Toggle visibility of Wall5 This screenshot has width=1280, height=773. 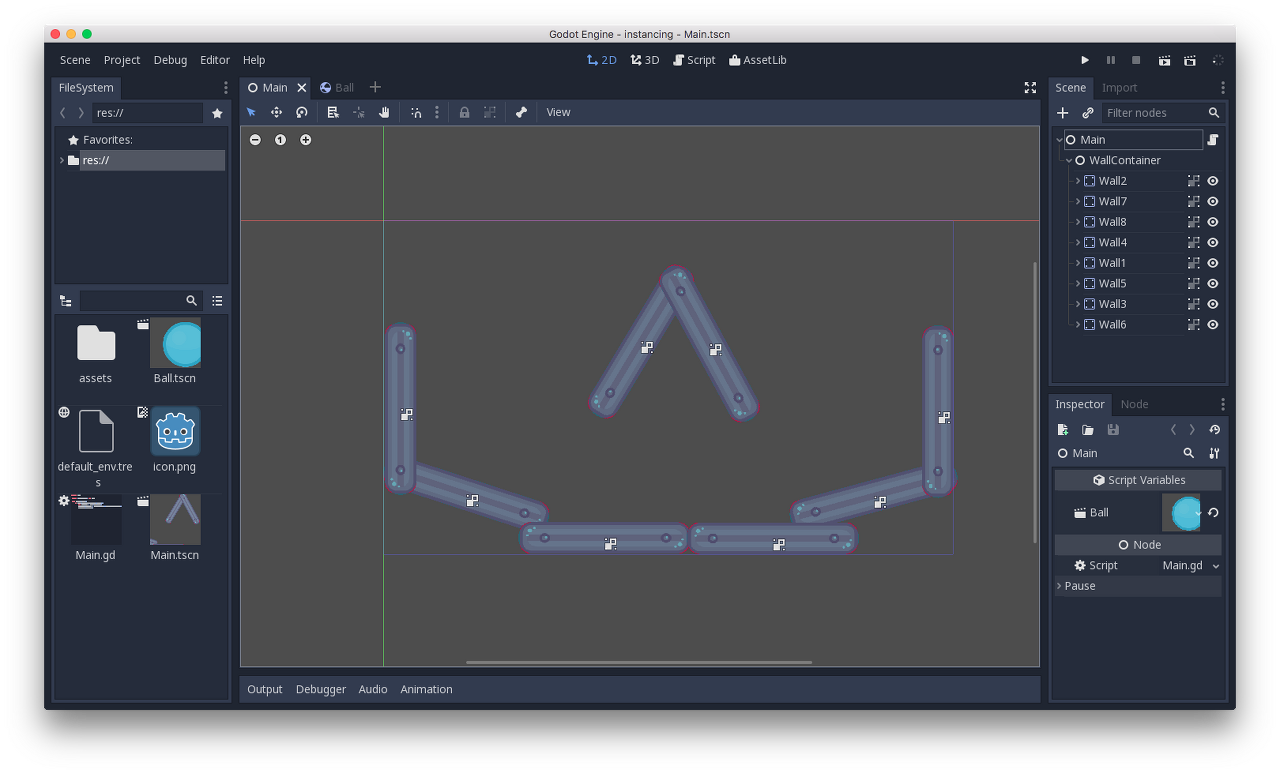(x=1213, y=283)
